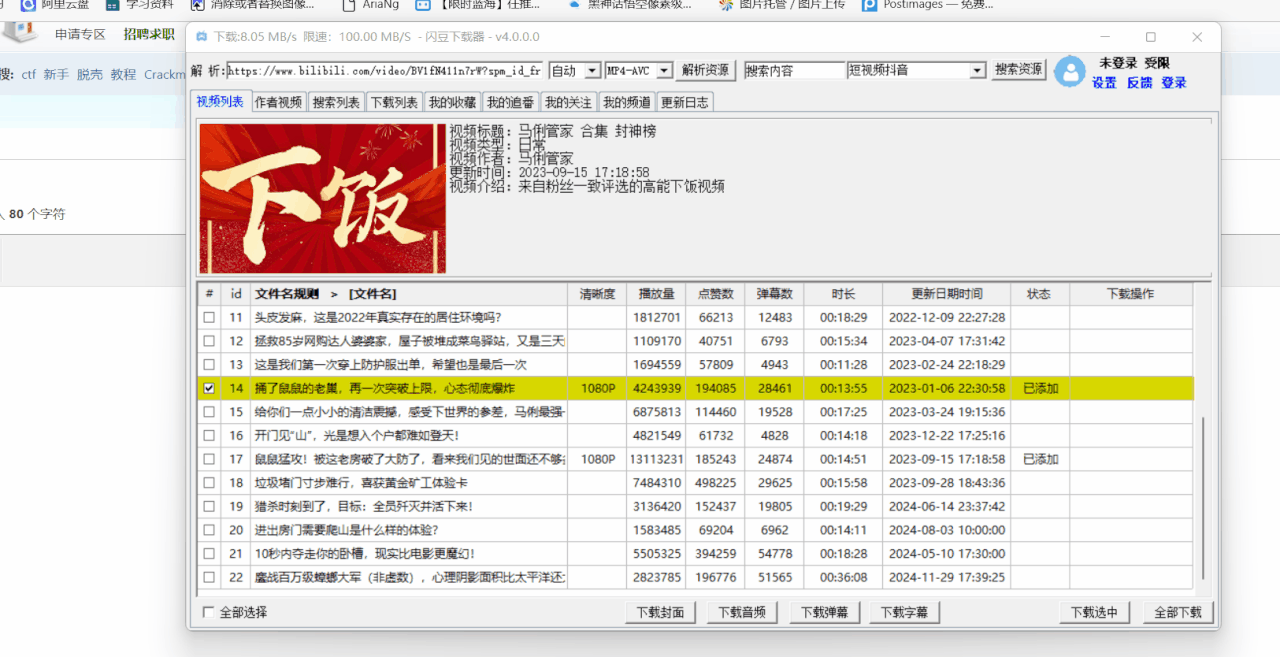Screen dimensions: 1280x657
Task: Open the AriaNg bookmark
Action: point(369,5)
